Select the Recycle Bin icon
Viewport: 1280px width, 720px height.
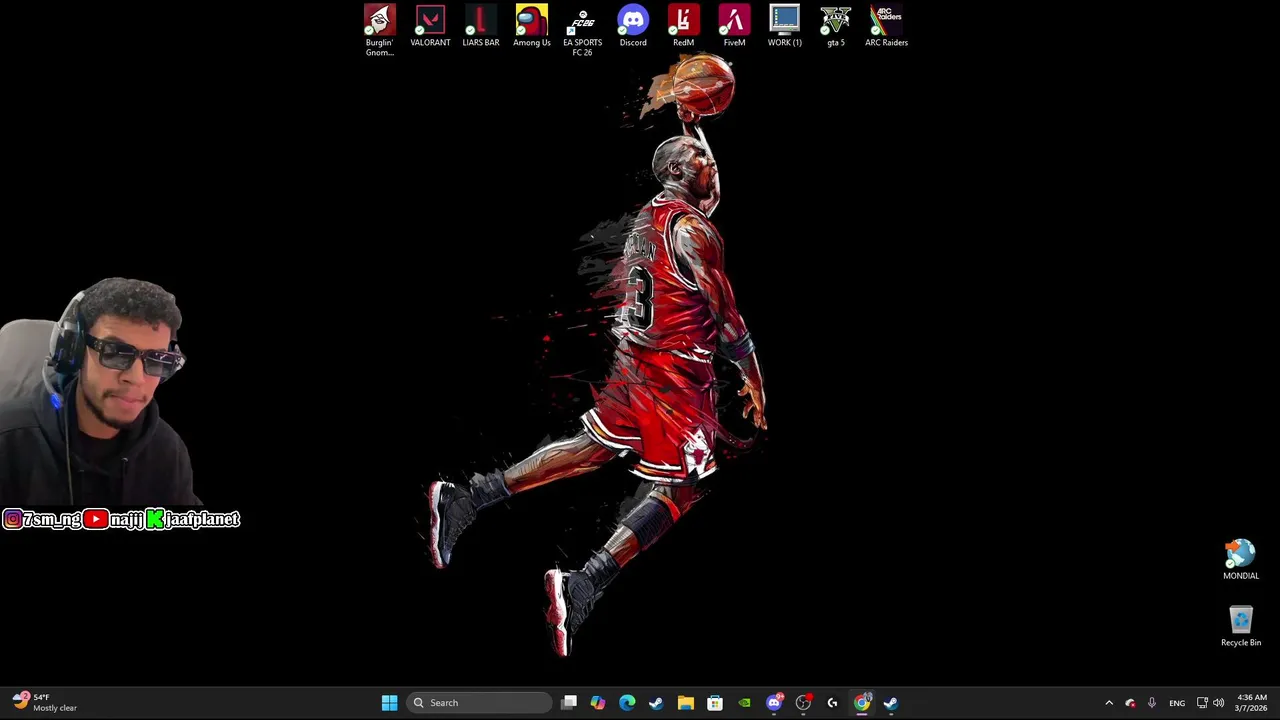pos(1241,626)
